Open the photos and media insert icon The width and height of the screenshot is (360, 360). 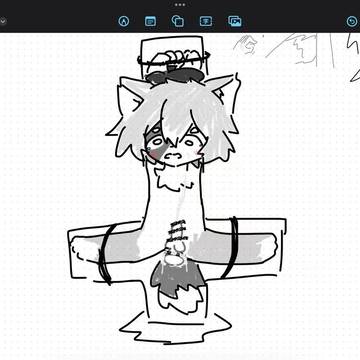(x=235, y=21)
